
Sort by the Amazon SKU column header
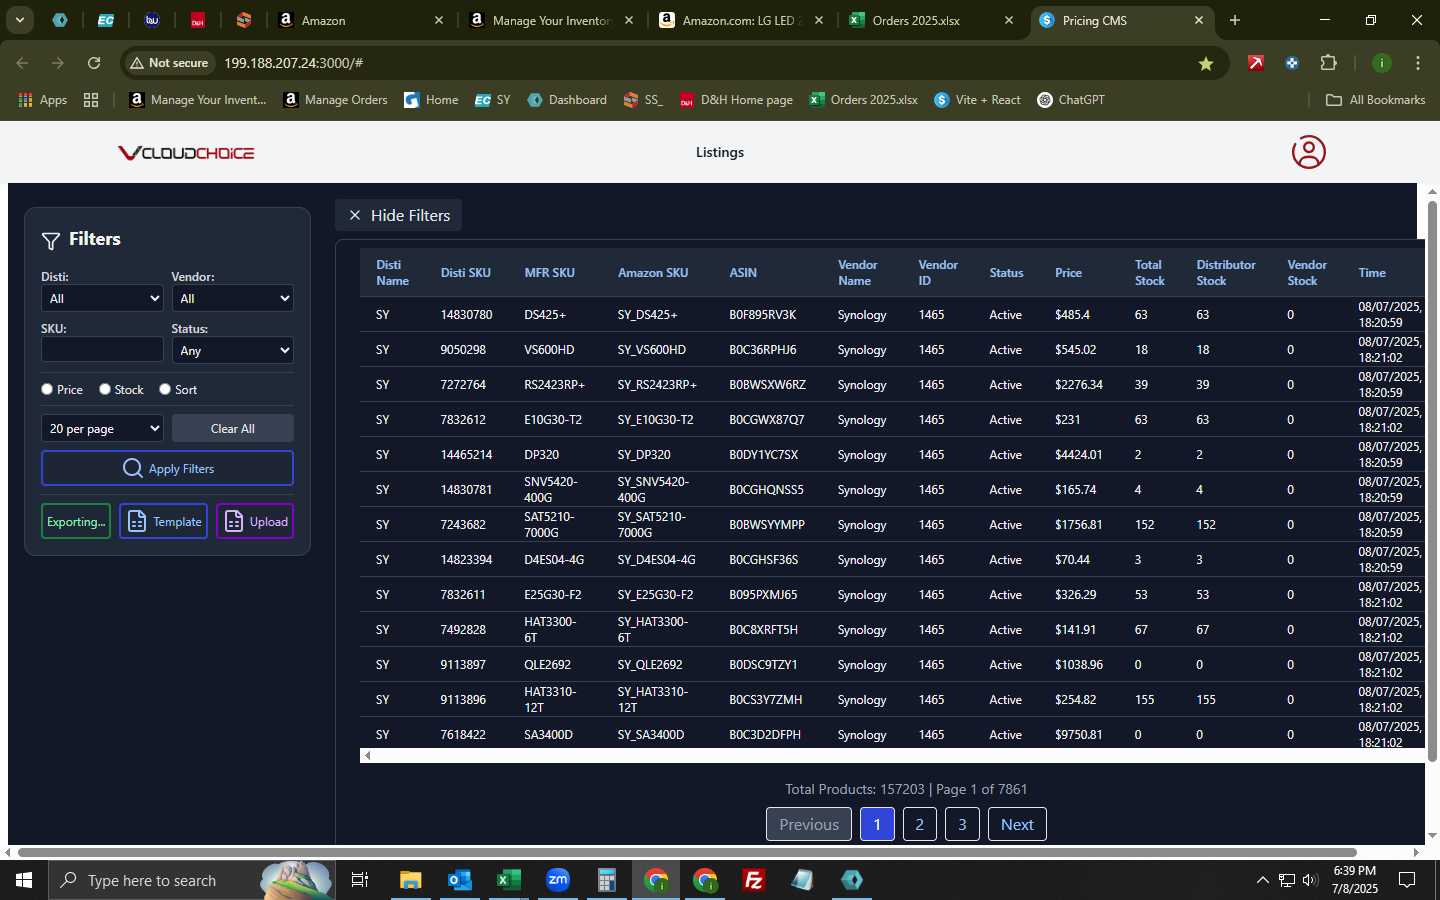[653, 273]
